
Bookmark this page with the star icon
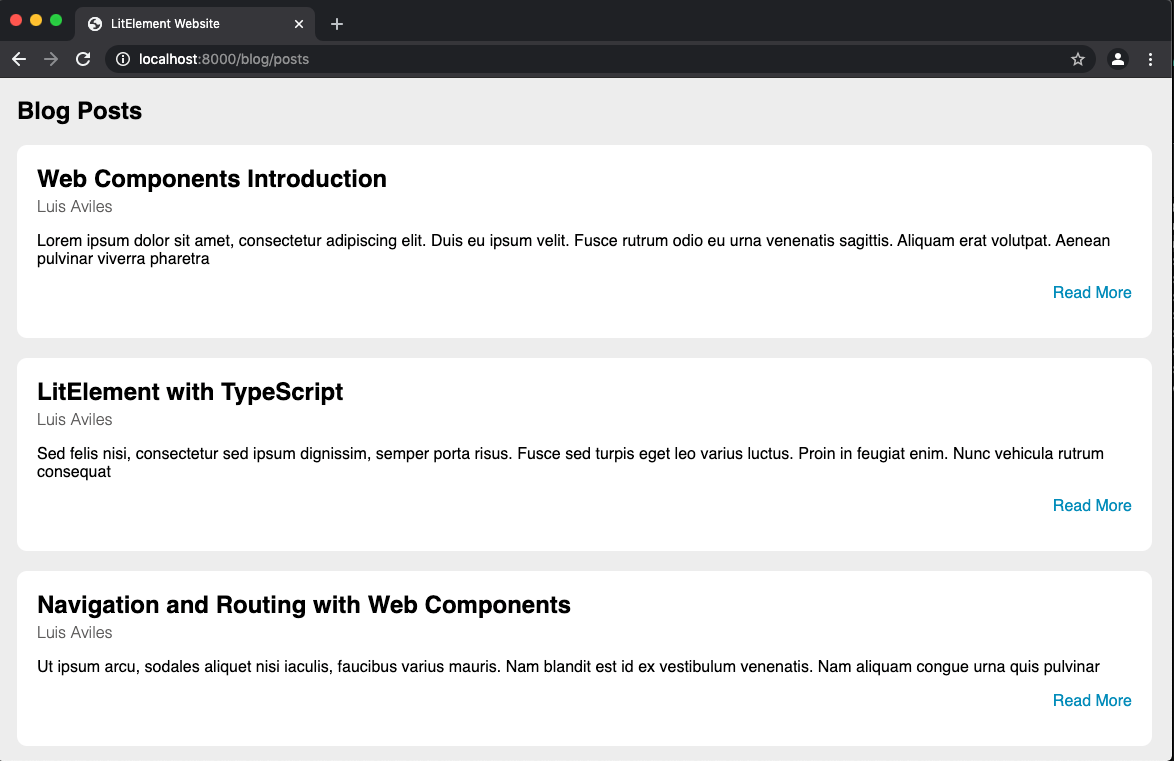point(1078,59)
